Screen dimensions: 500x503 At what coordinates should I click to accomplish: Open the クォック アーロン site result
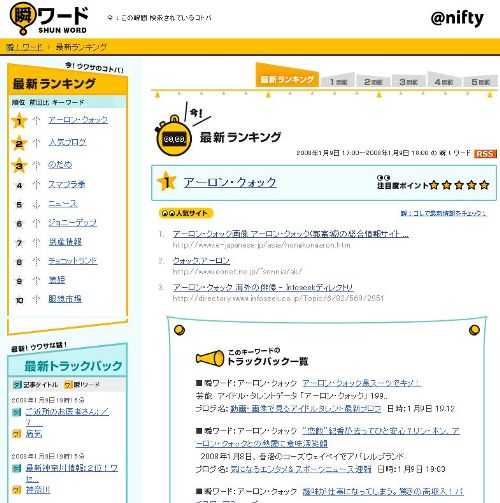pyautogui.click(x=201, y=260)
